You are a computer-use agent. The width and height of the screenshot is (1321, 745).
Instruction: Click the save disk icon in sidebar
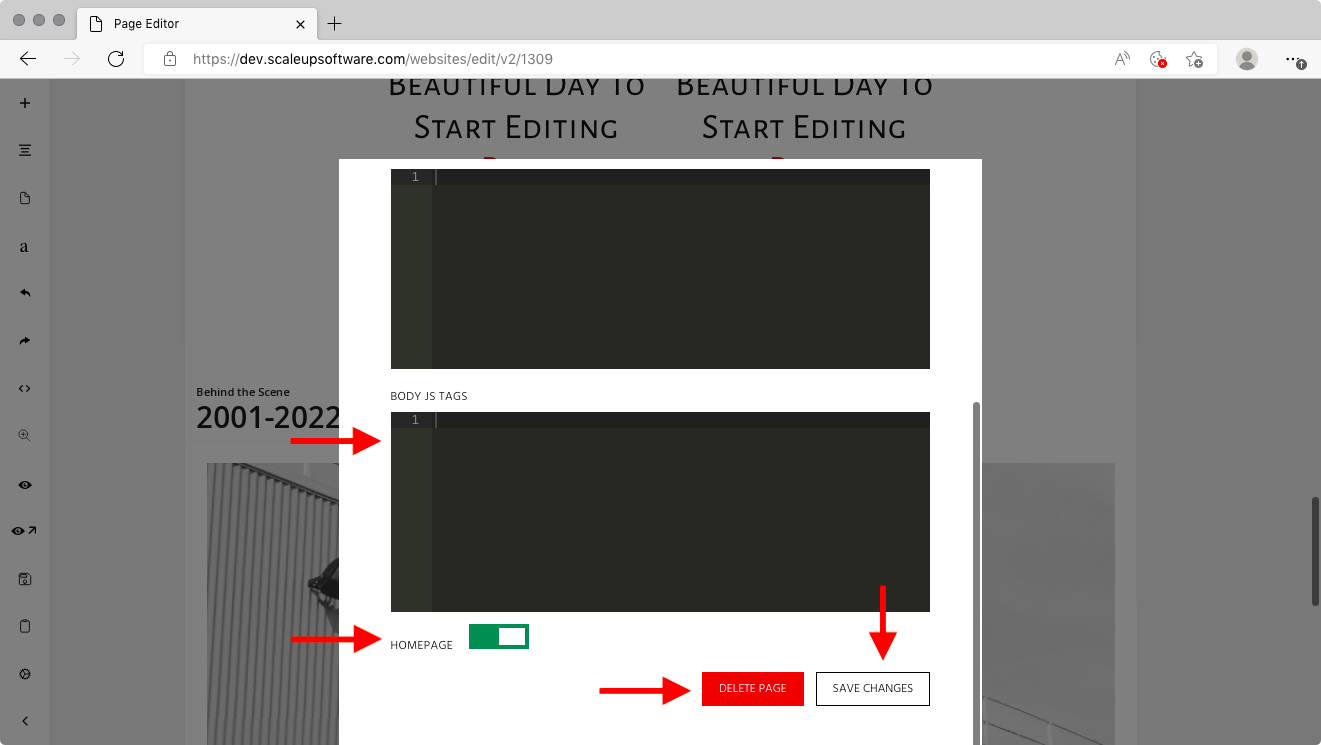click(x=25, y=579)
